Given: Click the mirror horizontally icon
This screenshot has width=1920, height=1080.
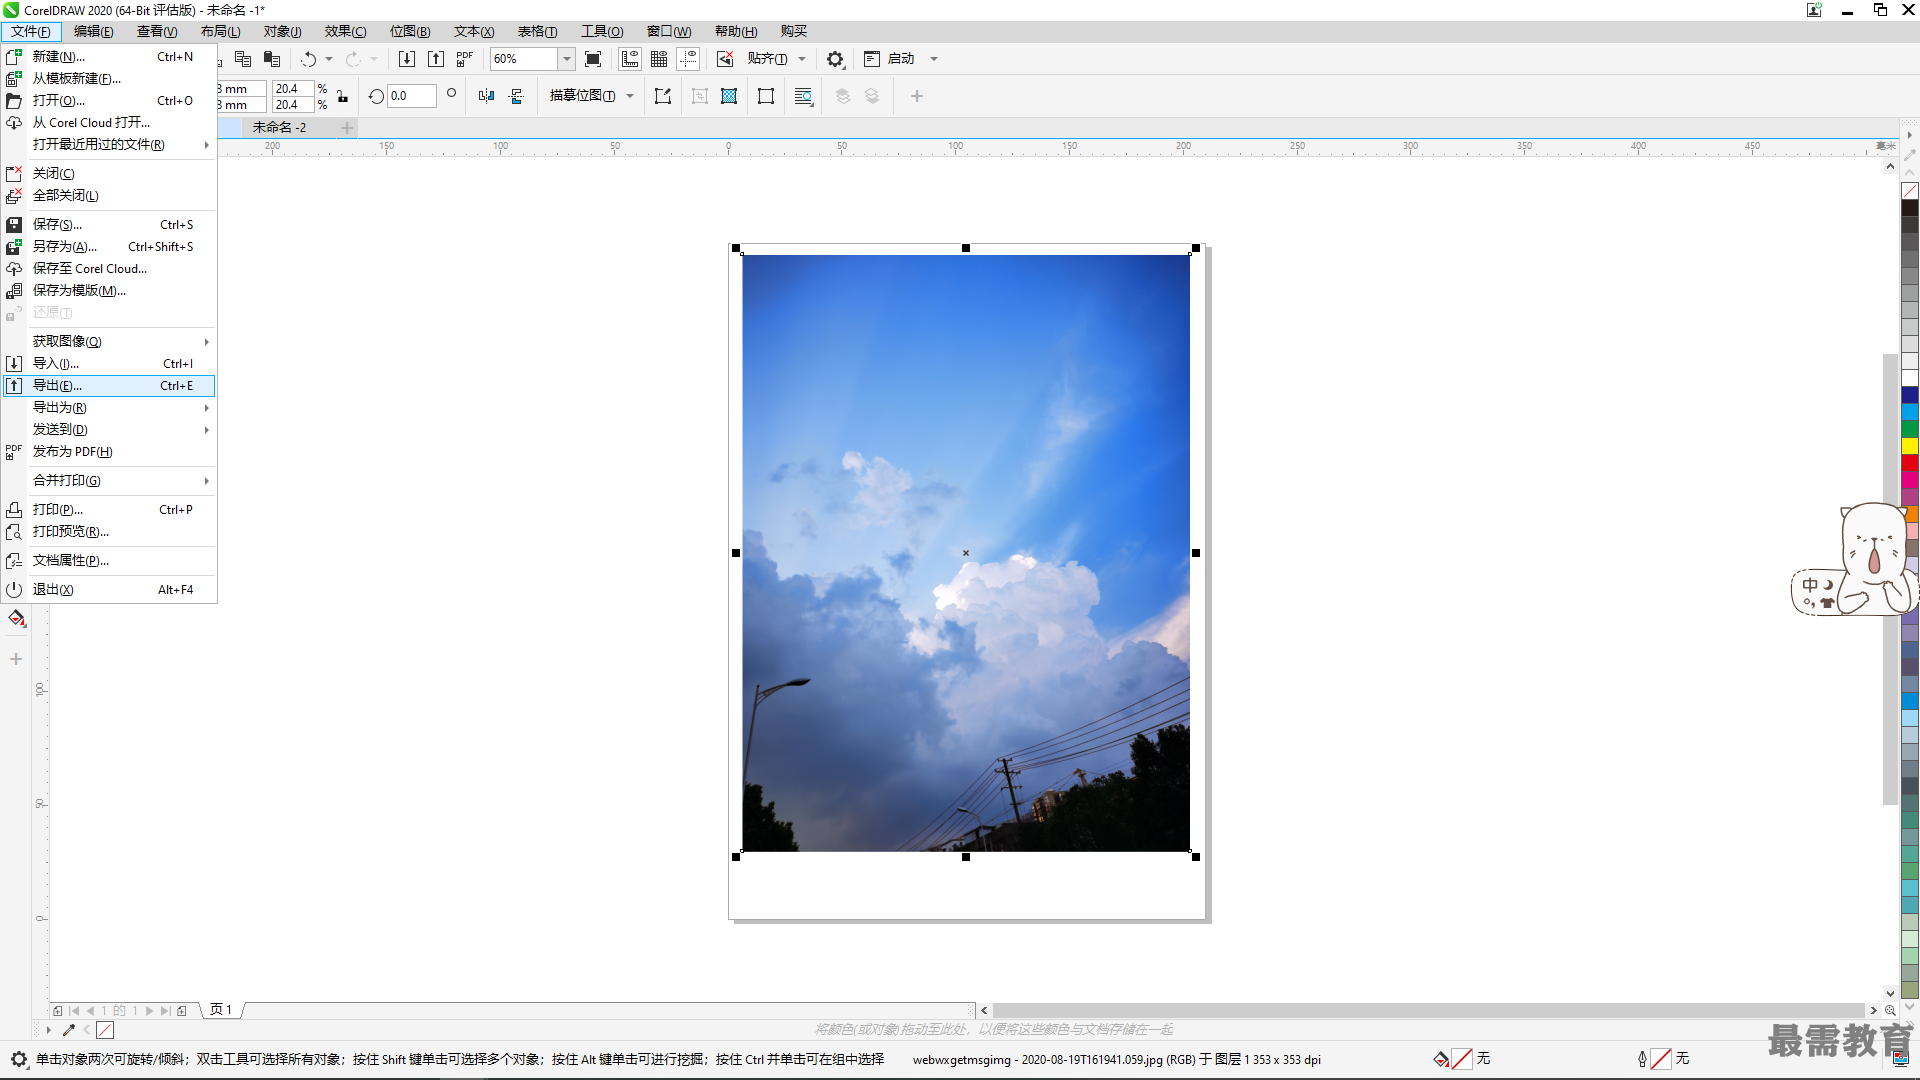Looking at the screenshot, I should (486, 96).
